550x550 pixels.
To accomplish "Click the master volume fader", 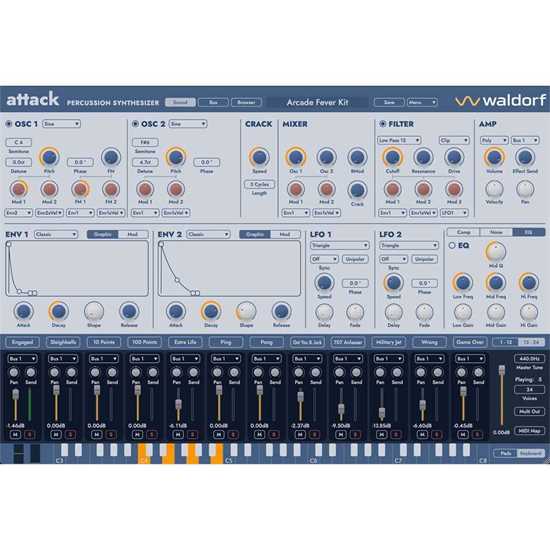I will [502, 370].
